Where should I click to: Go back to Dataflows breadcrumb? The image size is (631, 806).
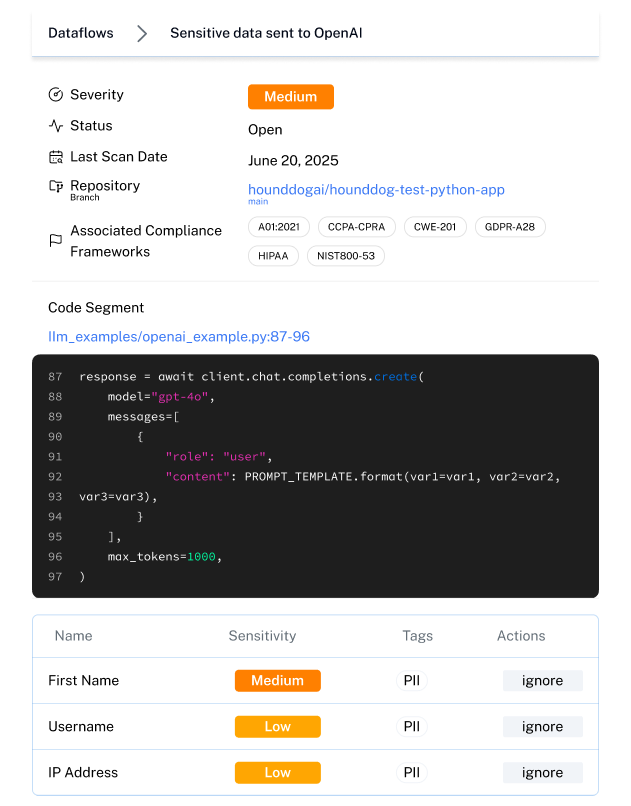point(81,34)
